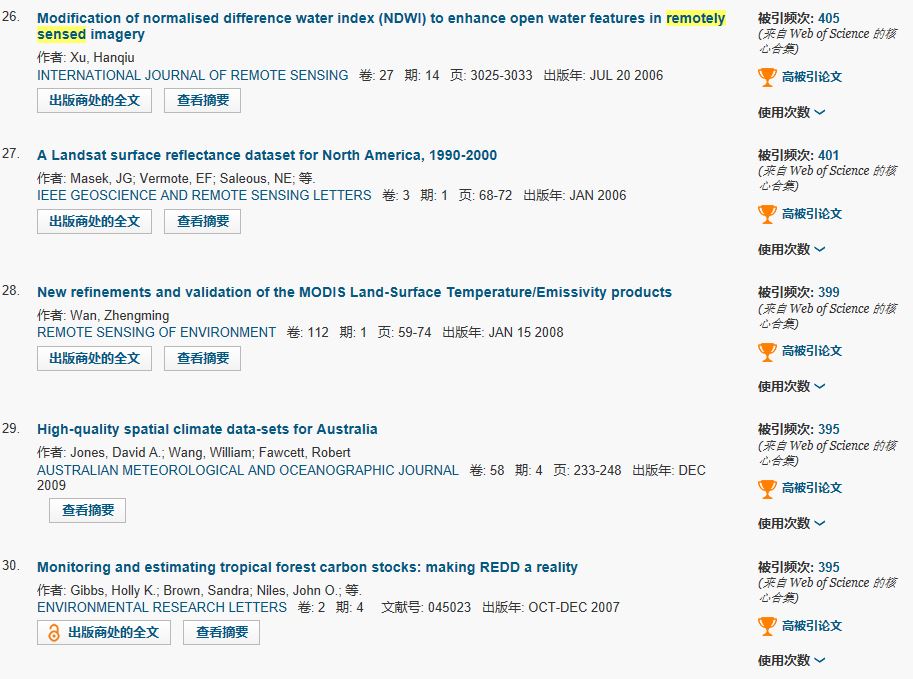This screenshot has width=913, height=679.
Task: Expand 使用次数 for the NDWI paper
Action: coord(791,112)
